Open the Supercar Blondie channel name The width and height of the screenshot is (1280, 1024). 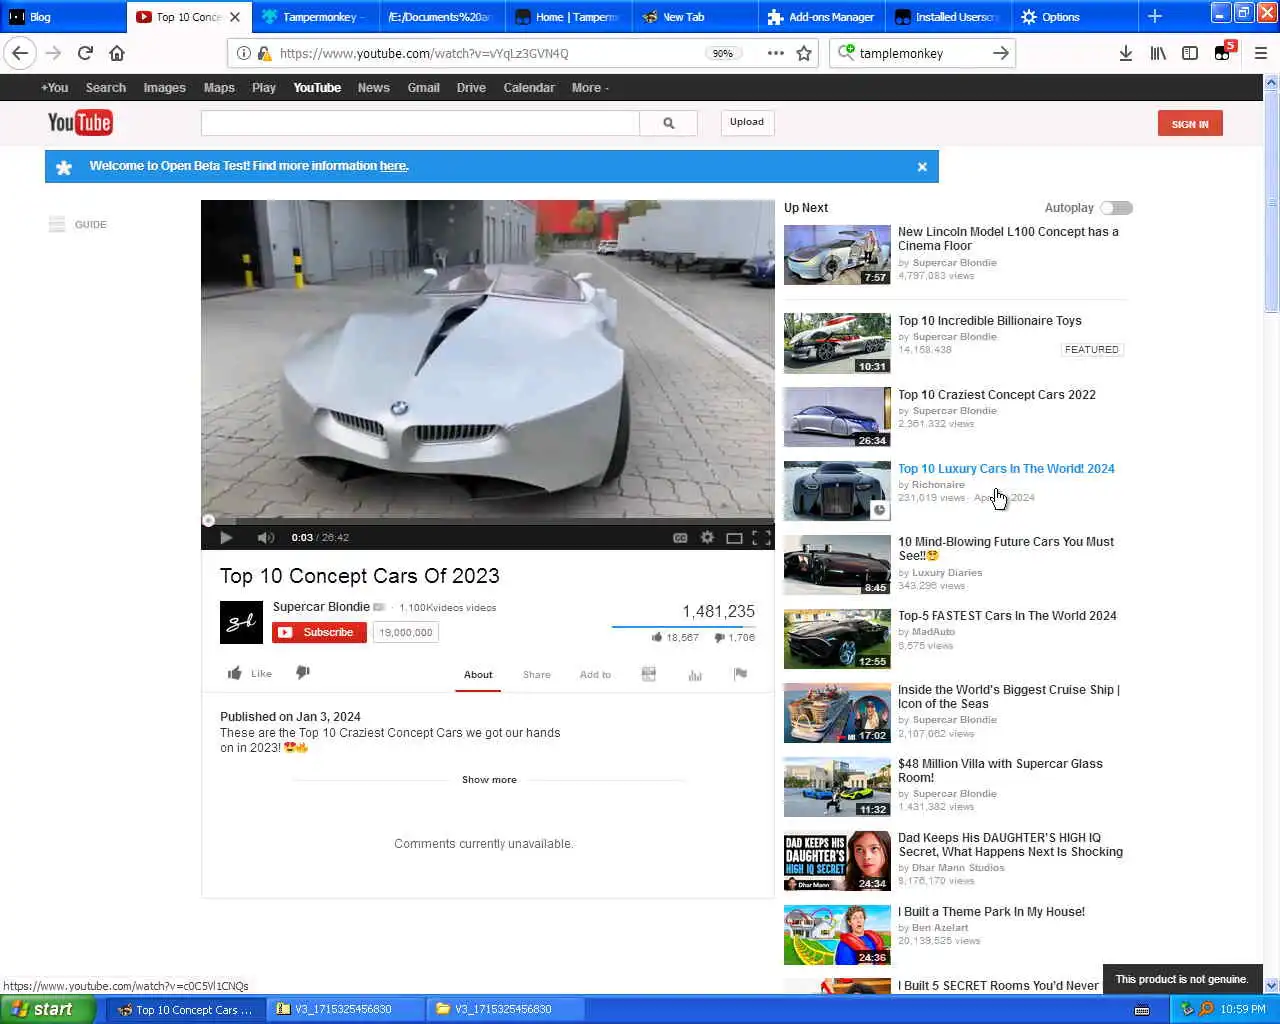(321, 607)
